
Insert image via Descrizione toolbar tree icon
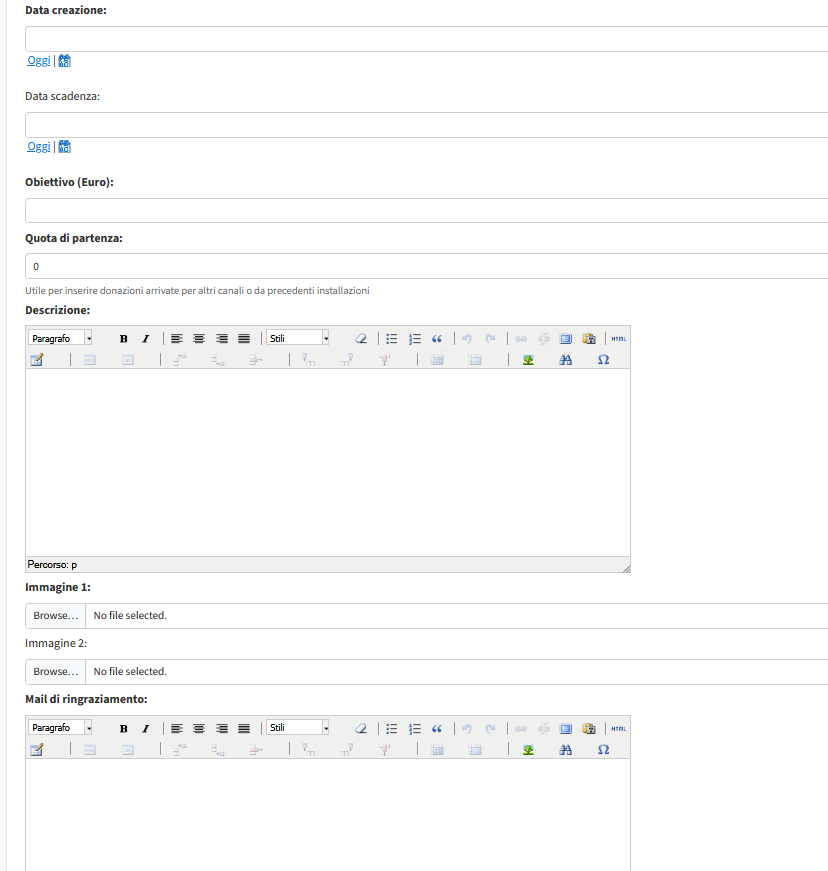coord(528,360)
